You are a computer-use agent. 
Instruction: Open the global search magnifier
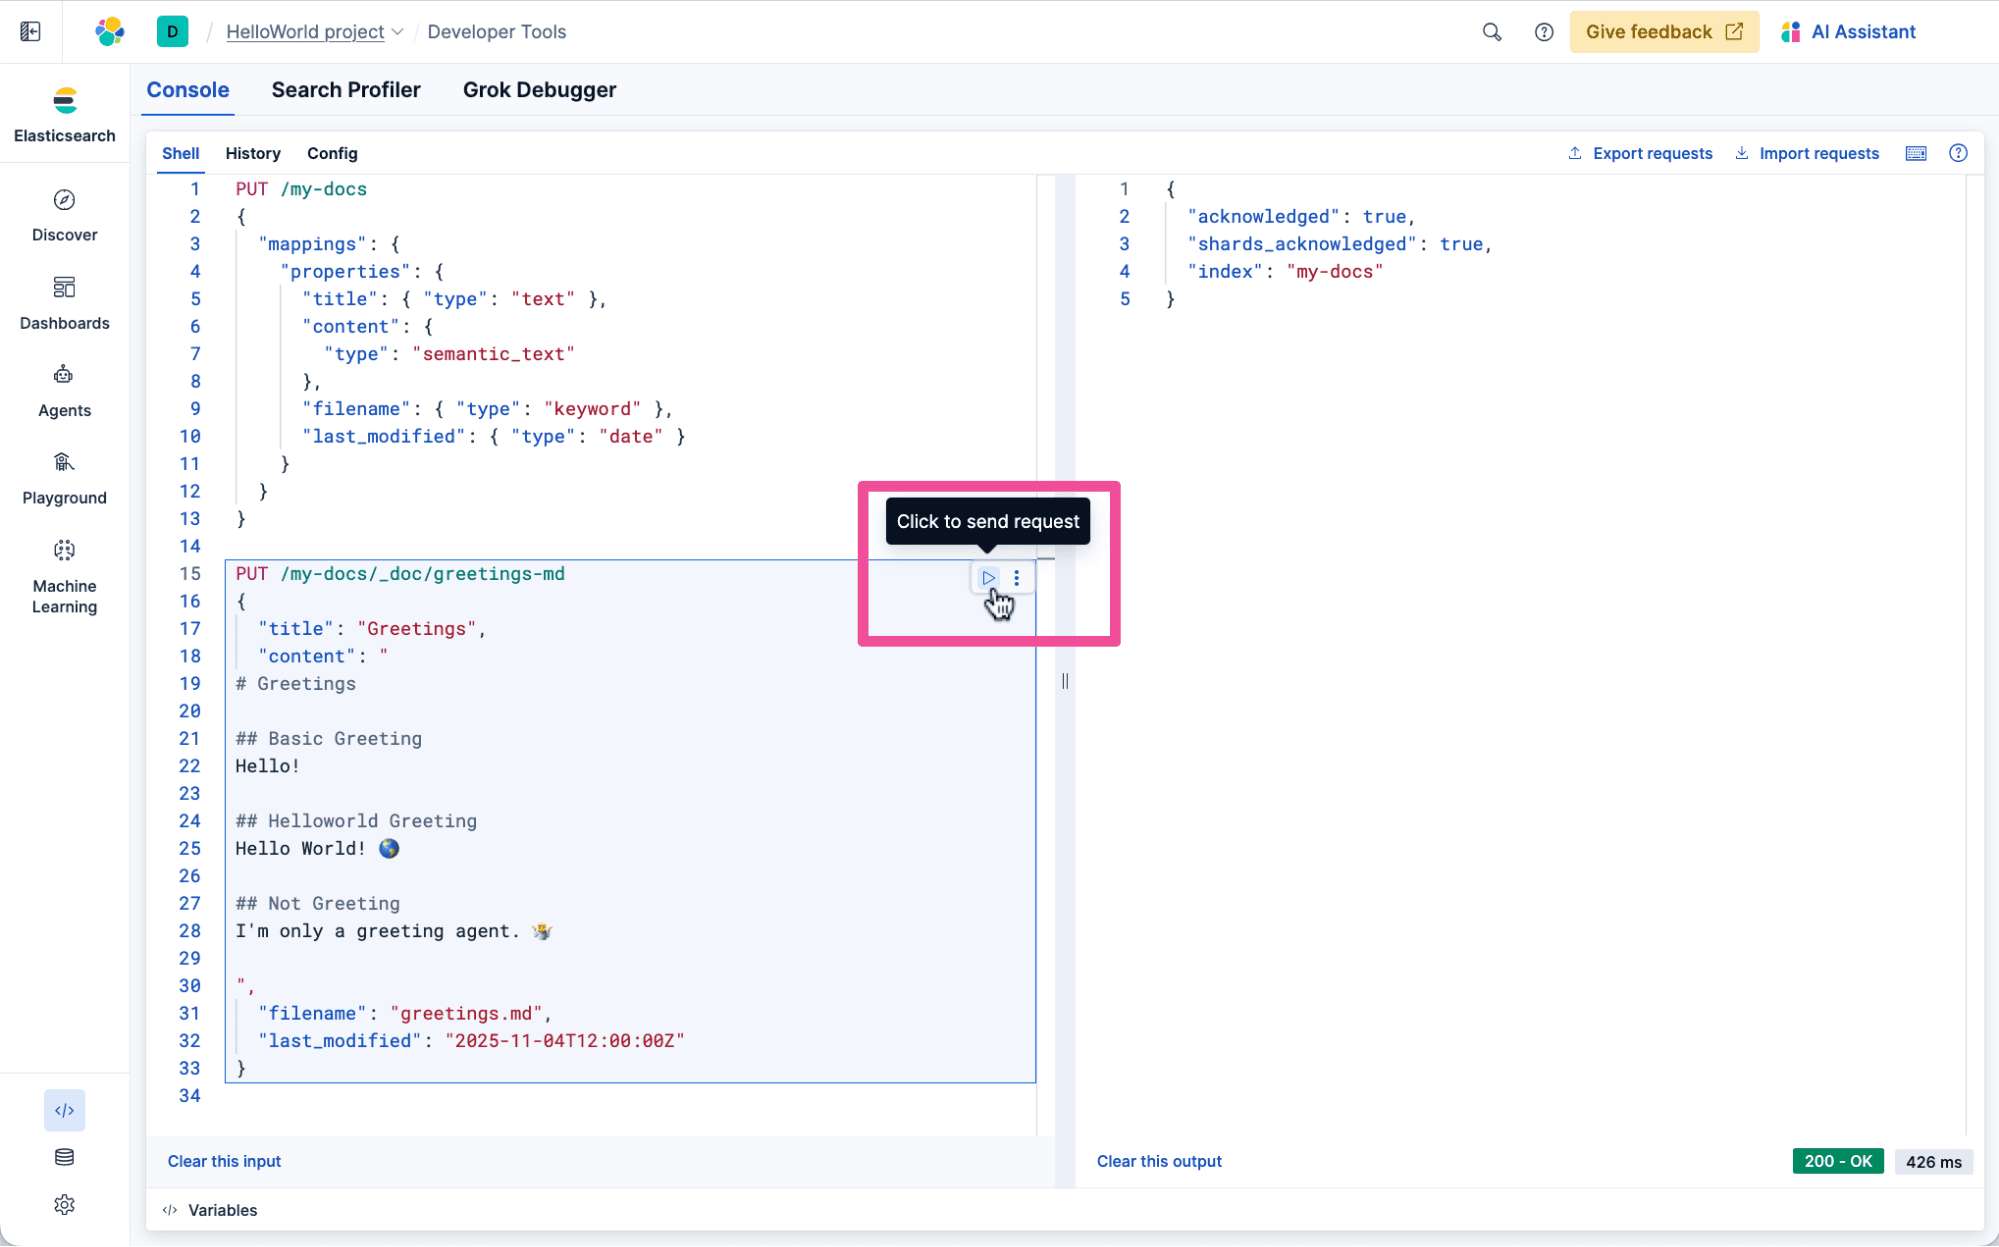(1491, 31)
